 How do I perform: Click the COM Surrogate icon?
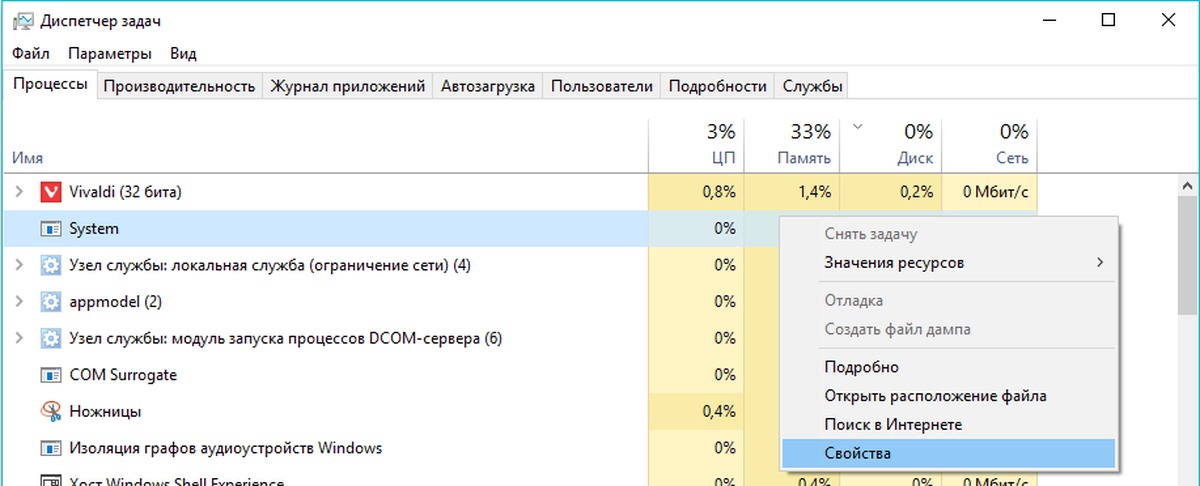pos(50,375)
